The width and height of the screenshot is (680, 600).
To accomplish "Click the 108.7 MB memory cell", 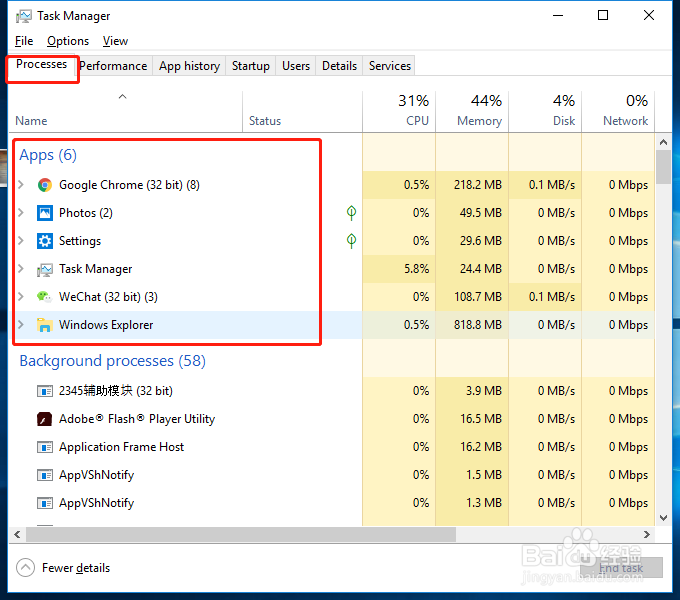I will click(472, 297).
